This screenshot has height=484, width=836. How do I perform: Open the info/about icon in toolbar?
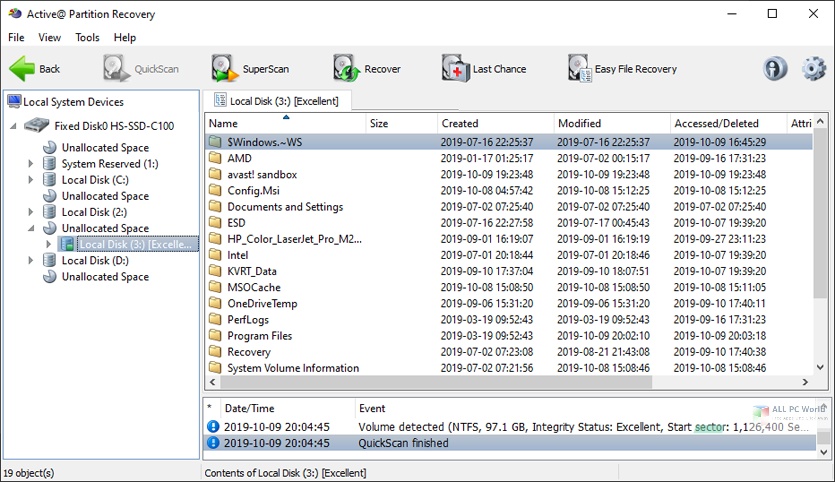[x=775, y=69]
